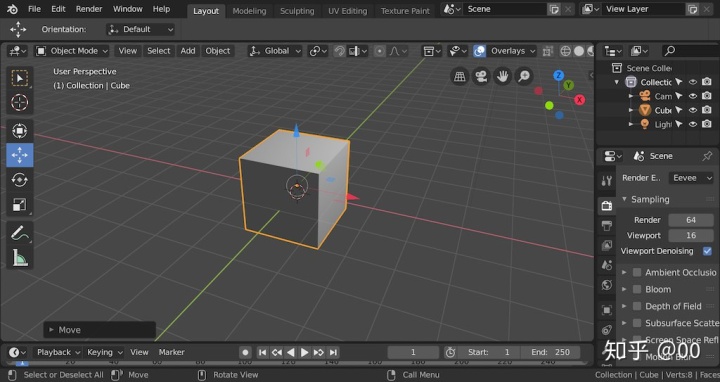Enable Depth of Field checkbox
This screenshot has width=720, height=382.
[637, 306]
